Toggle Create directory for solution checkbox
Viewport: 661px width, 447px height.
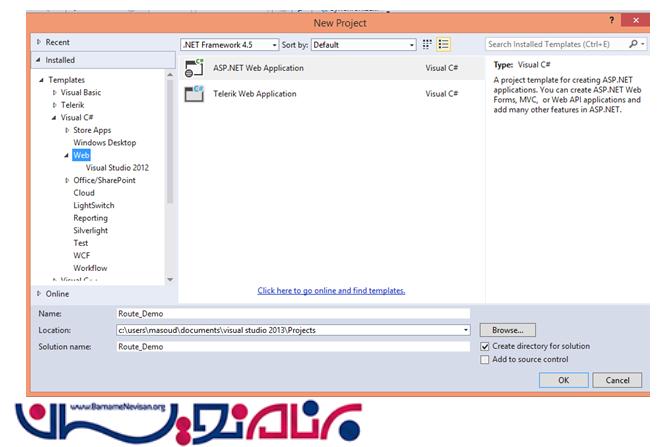point(485,346)
